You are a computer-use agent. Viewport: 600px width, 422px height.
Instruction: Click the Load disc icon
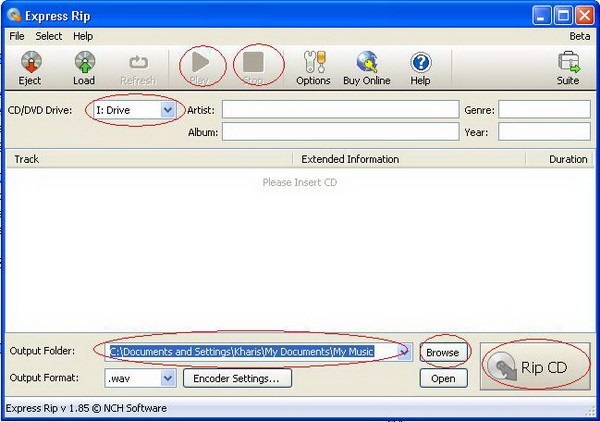pyautogui.click(x=85, y=62)
